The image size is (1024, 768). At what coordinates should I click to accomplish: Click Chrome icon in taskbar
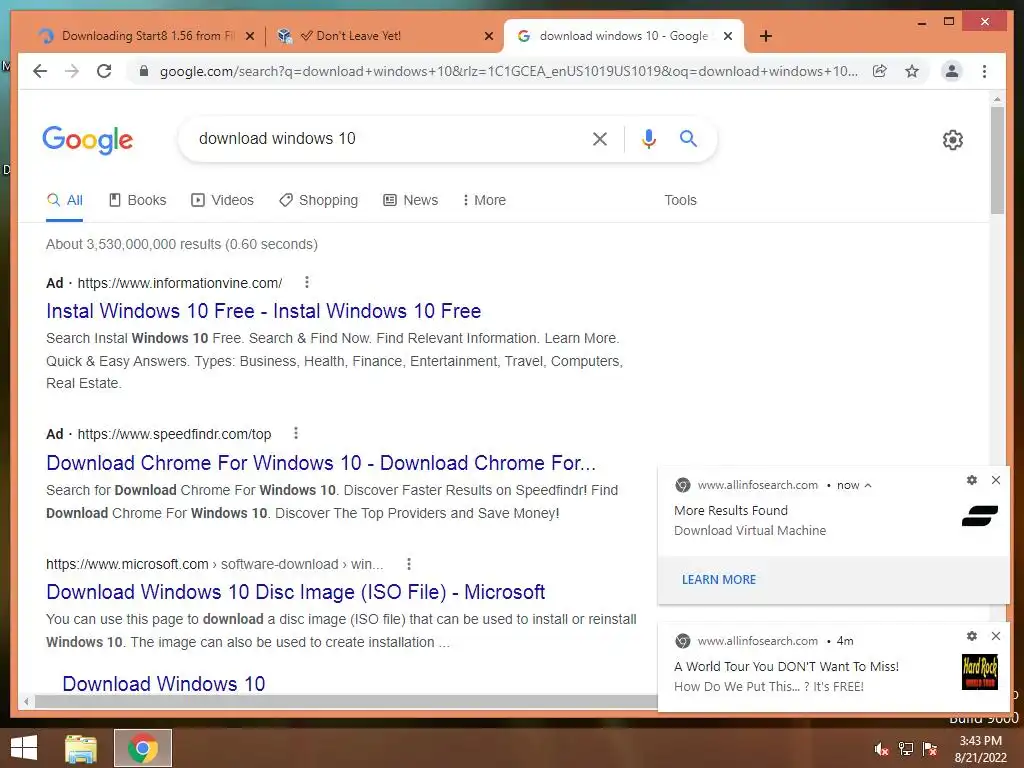coord(143,748)
